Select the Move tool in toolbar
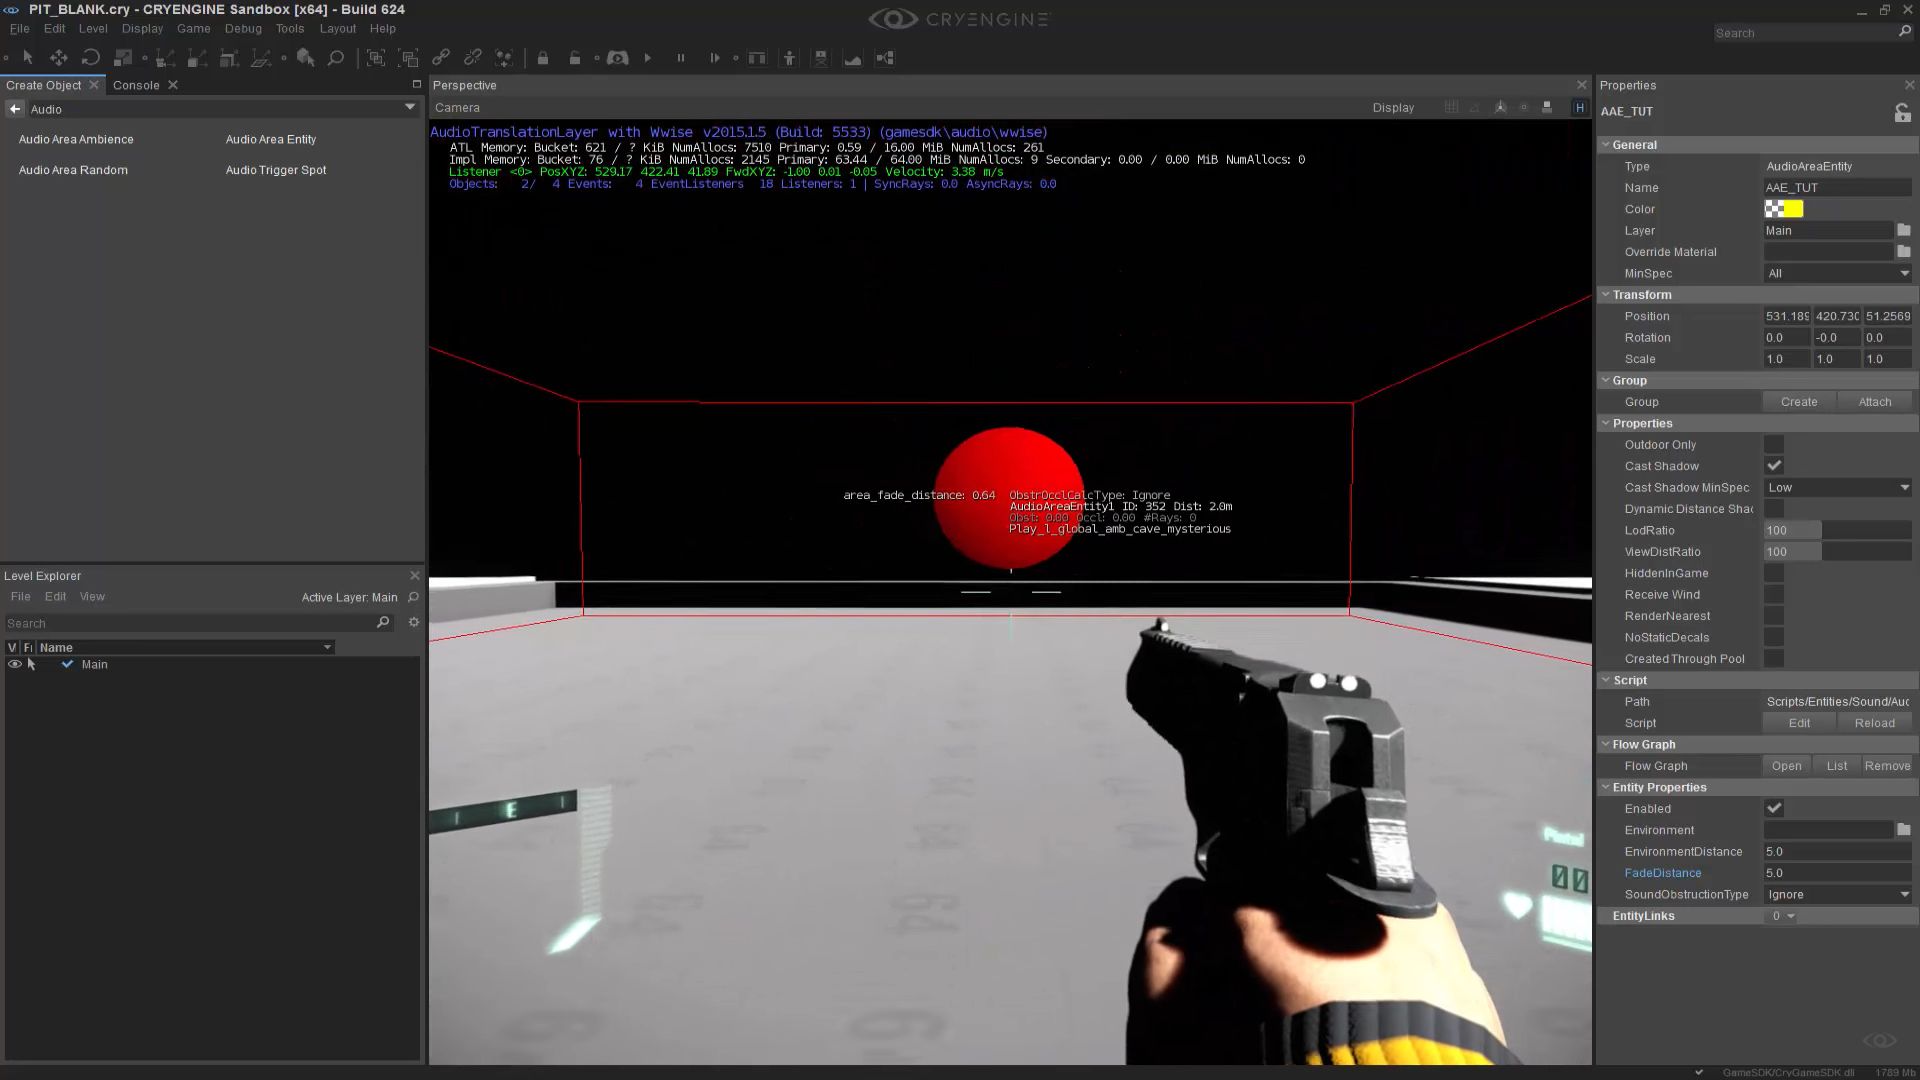Viewport: 1920px width, 1080px height. [x=59, y=58]
